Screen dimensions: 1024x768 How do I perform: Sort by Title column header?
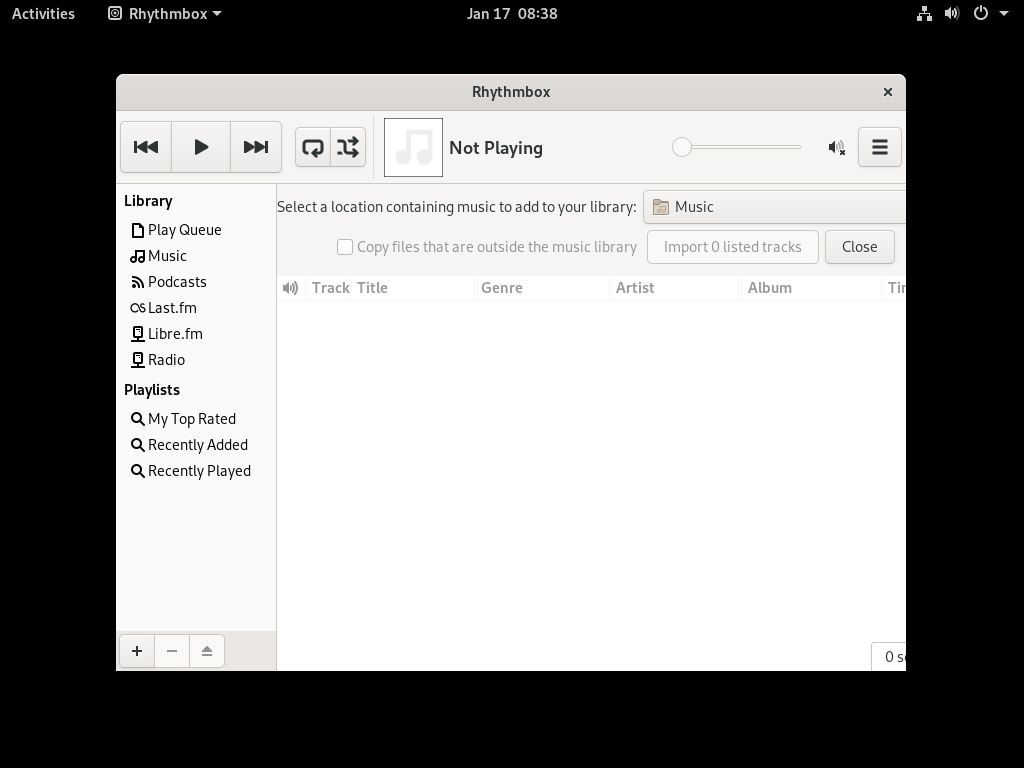tap(413, 288)
